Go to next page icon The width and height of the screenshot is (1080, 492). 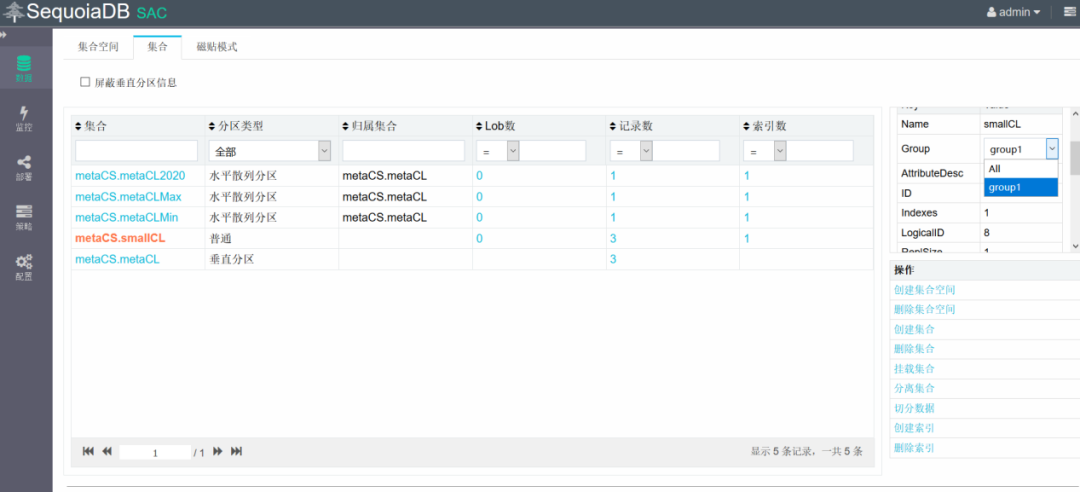218,451
